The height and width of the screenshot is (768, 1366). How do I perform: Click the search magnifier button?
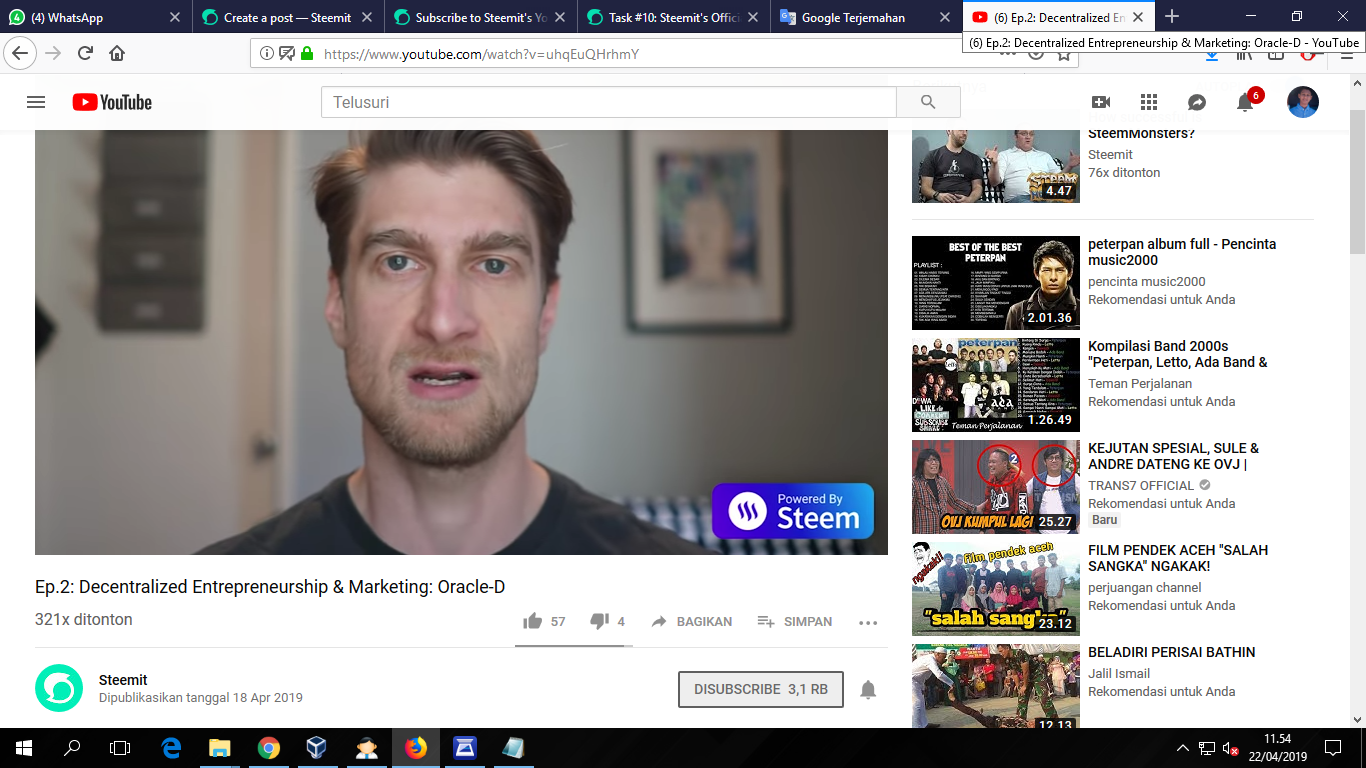coord(928,102)
